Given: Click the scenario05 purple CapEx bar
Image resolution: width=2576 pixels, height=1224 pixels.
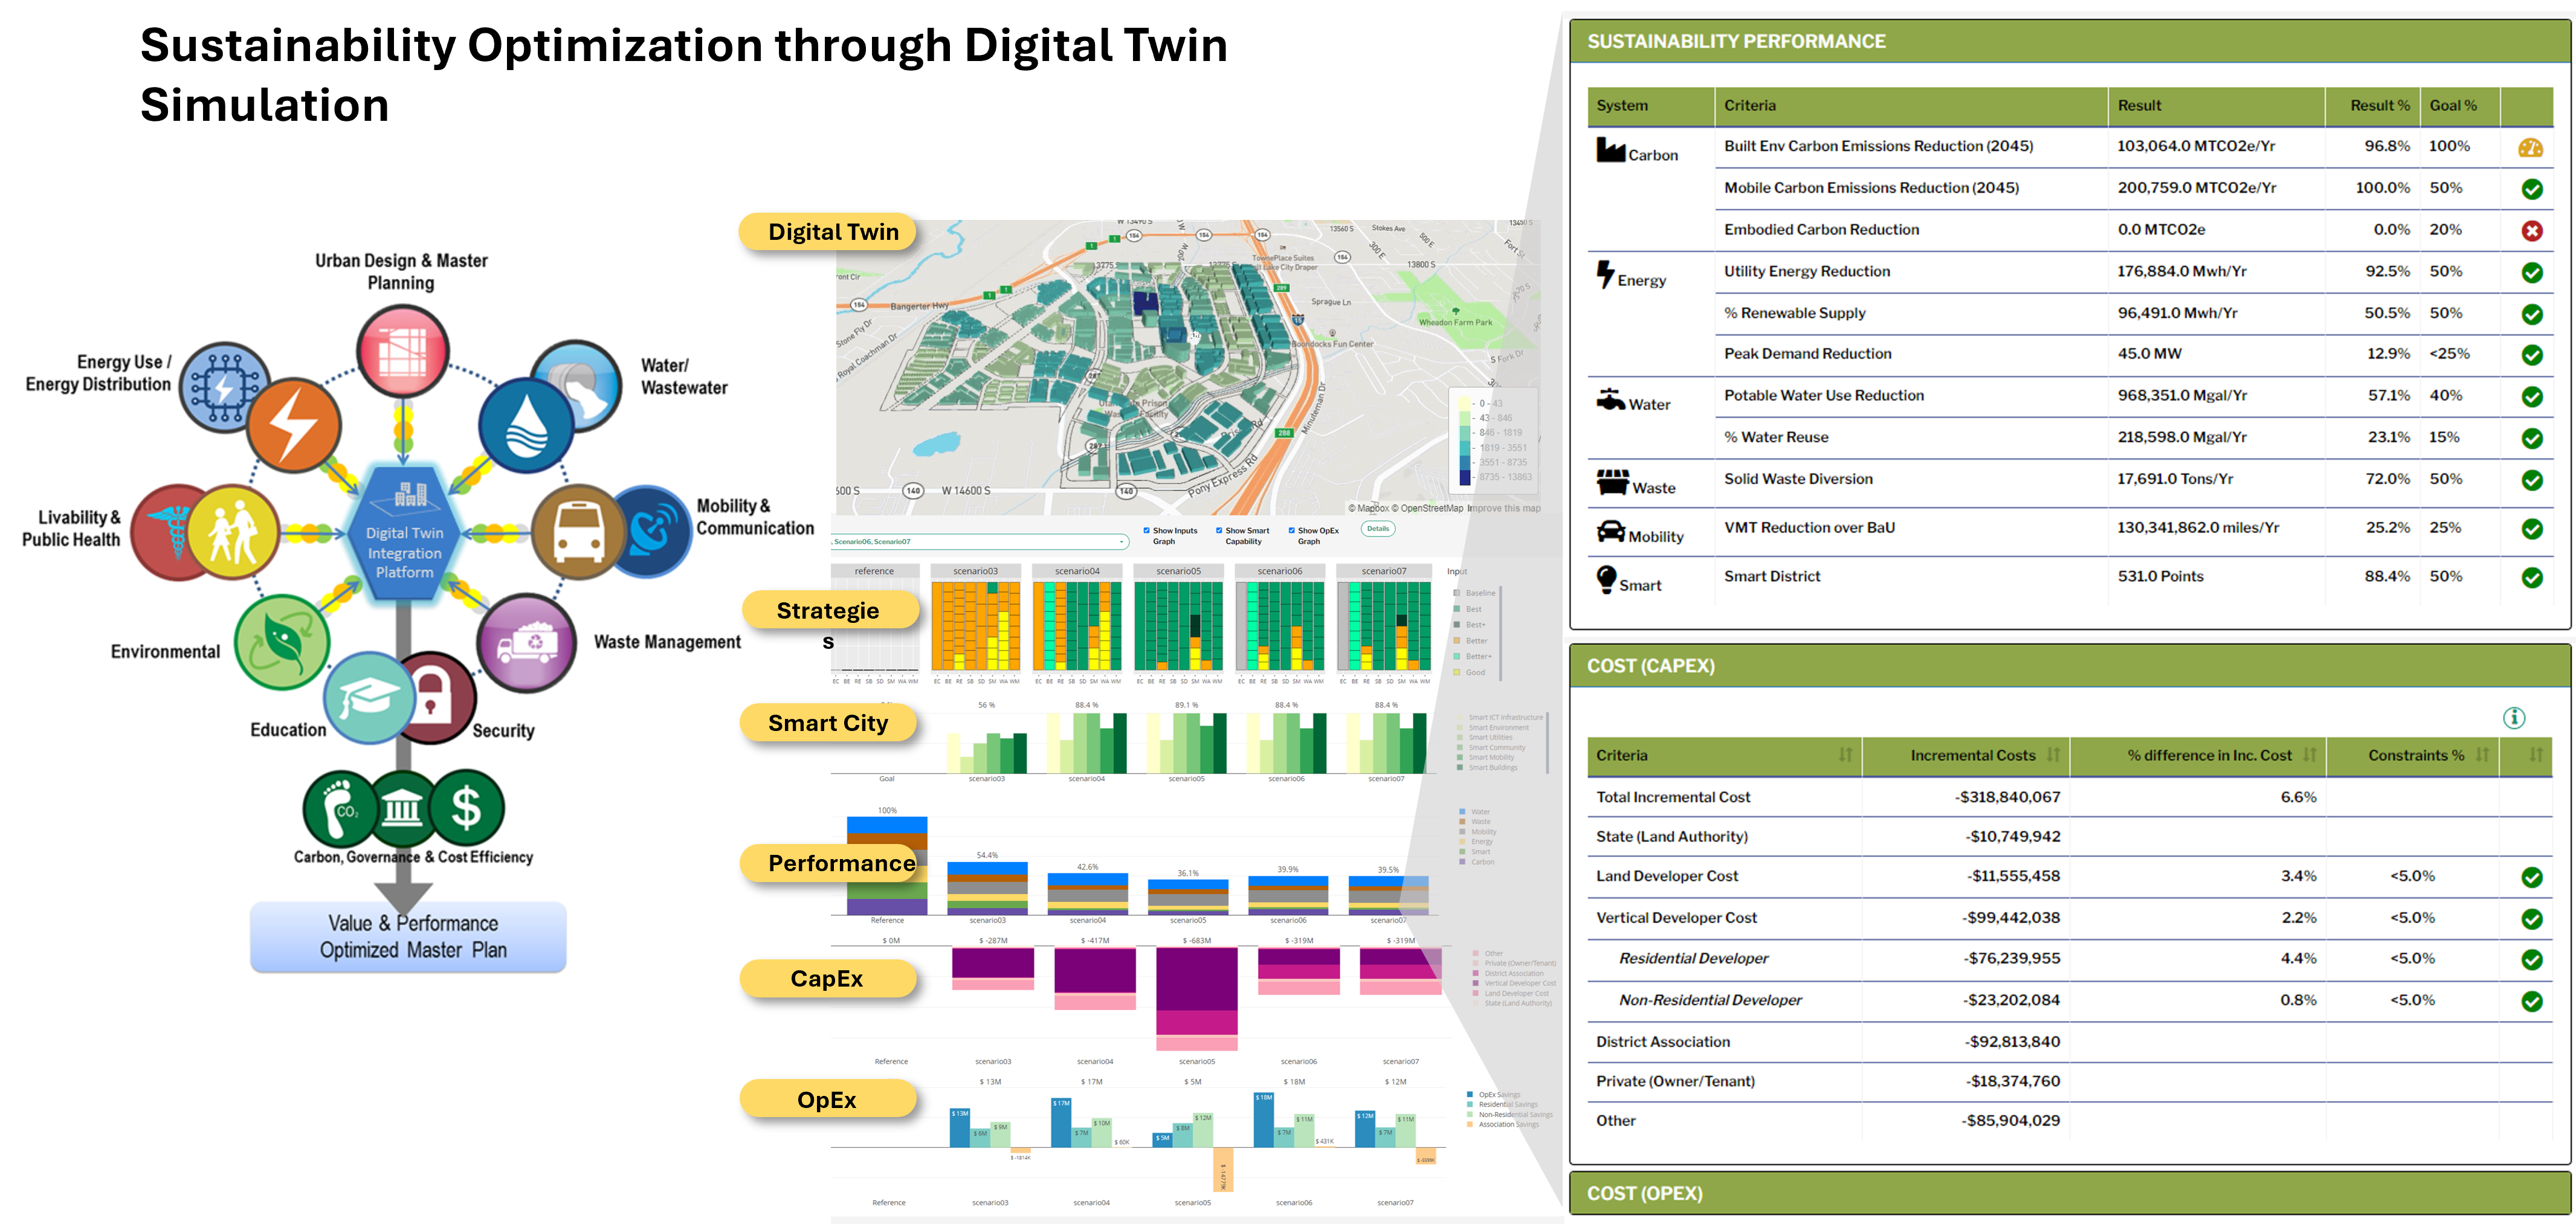Looking at the screenshot, I should click(x=1196, y=979).
